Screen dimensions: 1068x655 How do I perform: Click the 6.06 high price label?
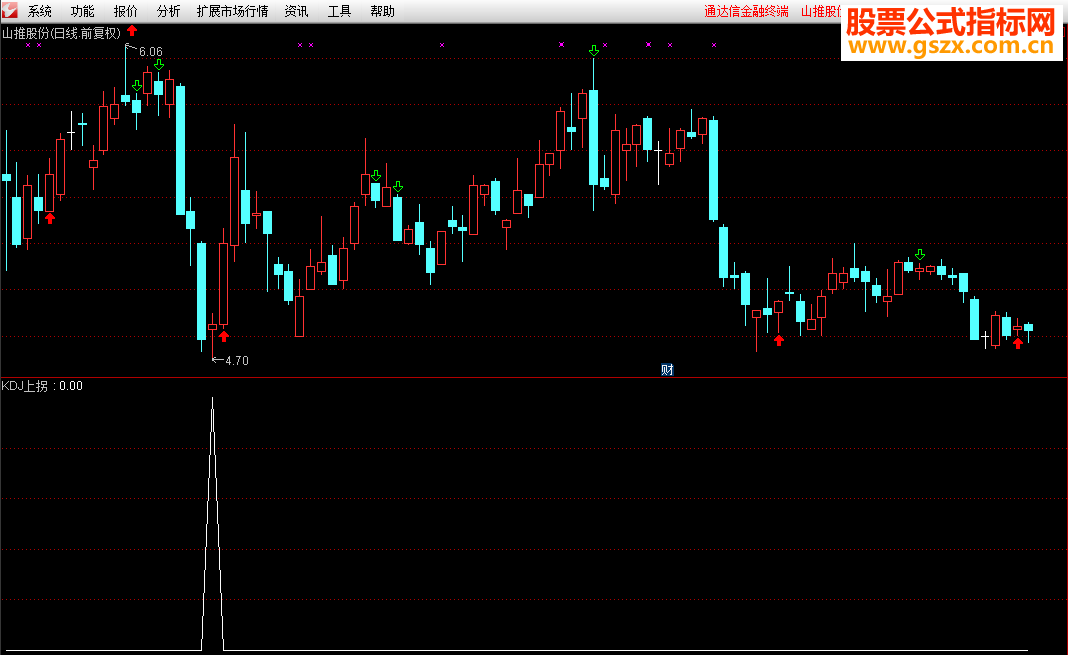pyautogui.click(x=151, y=52)
